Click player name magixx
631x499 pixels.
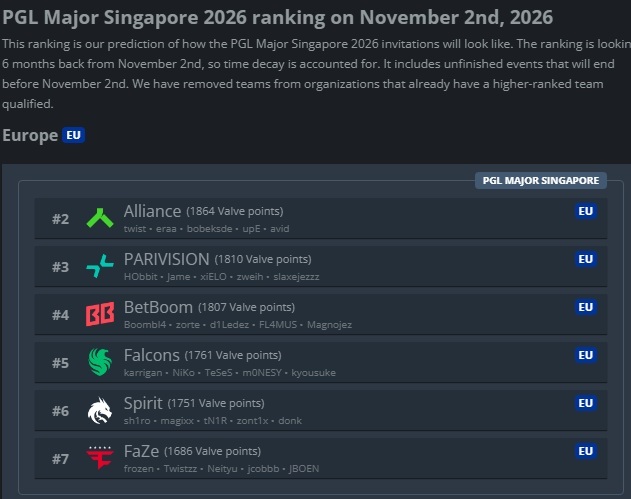click(177, 421)
